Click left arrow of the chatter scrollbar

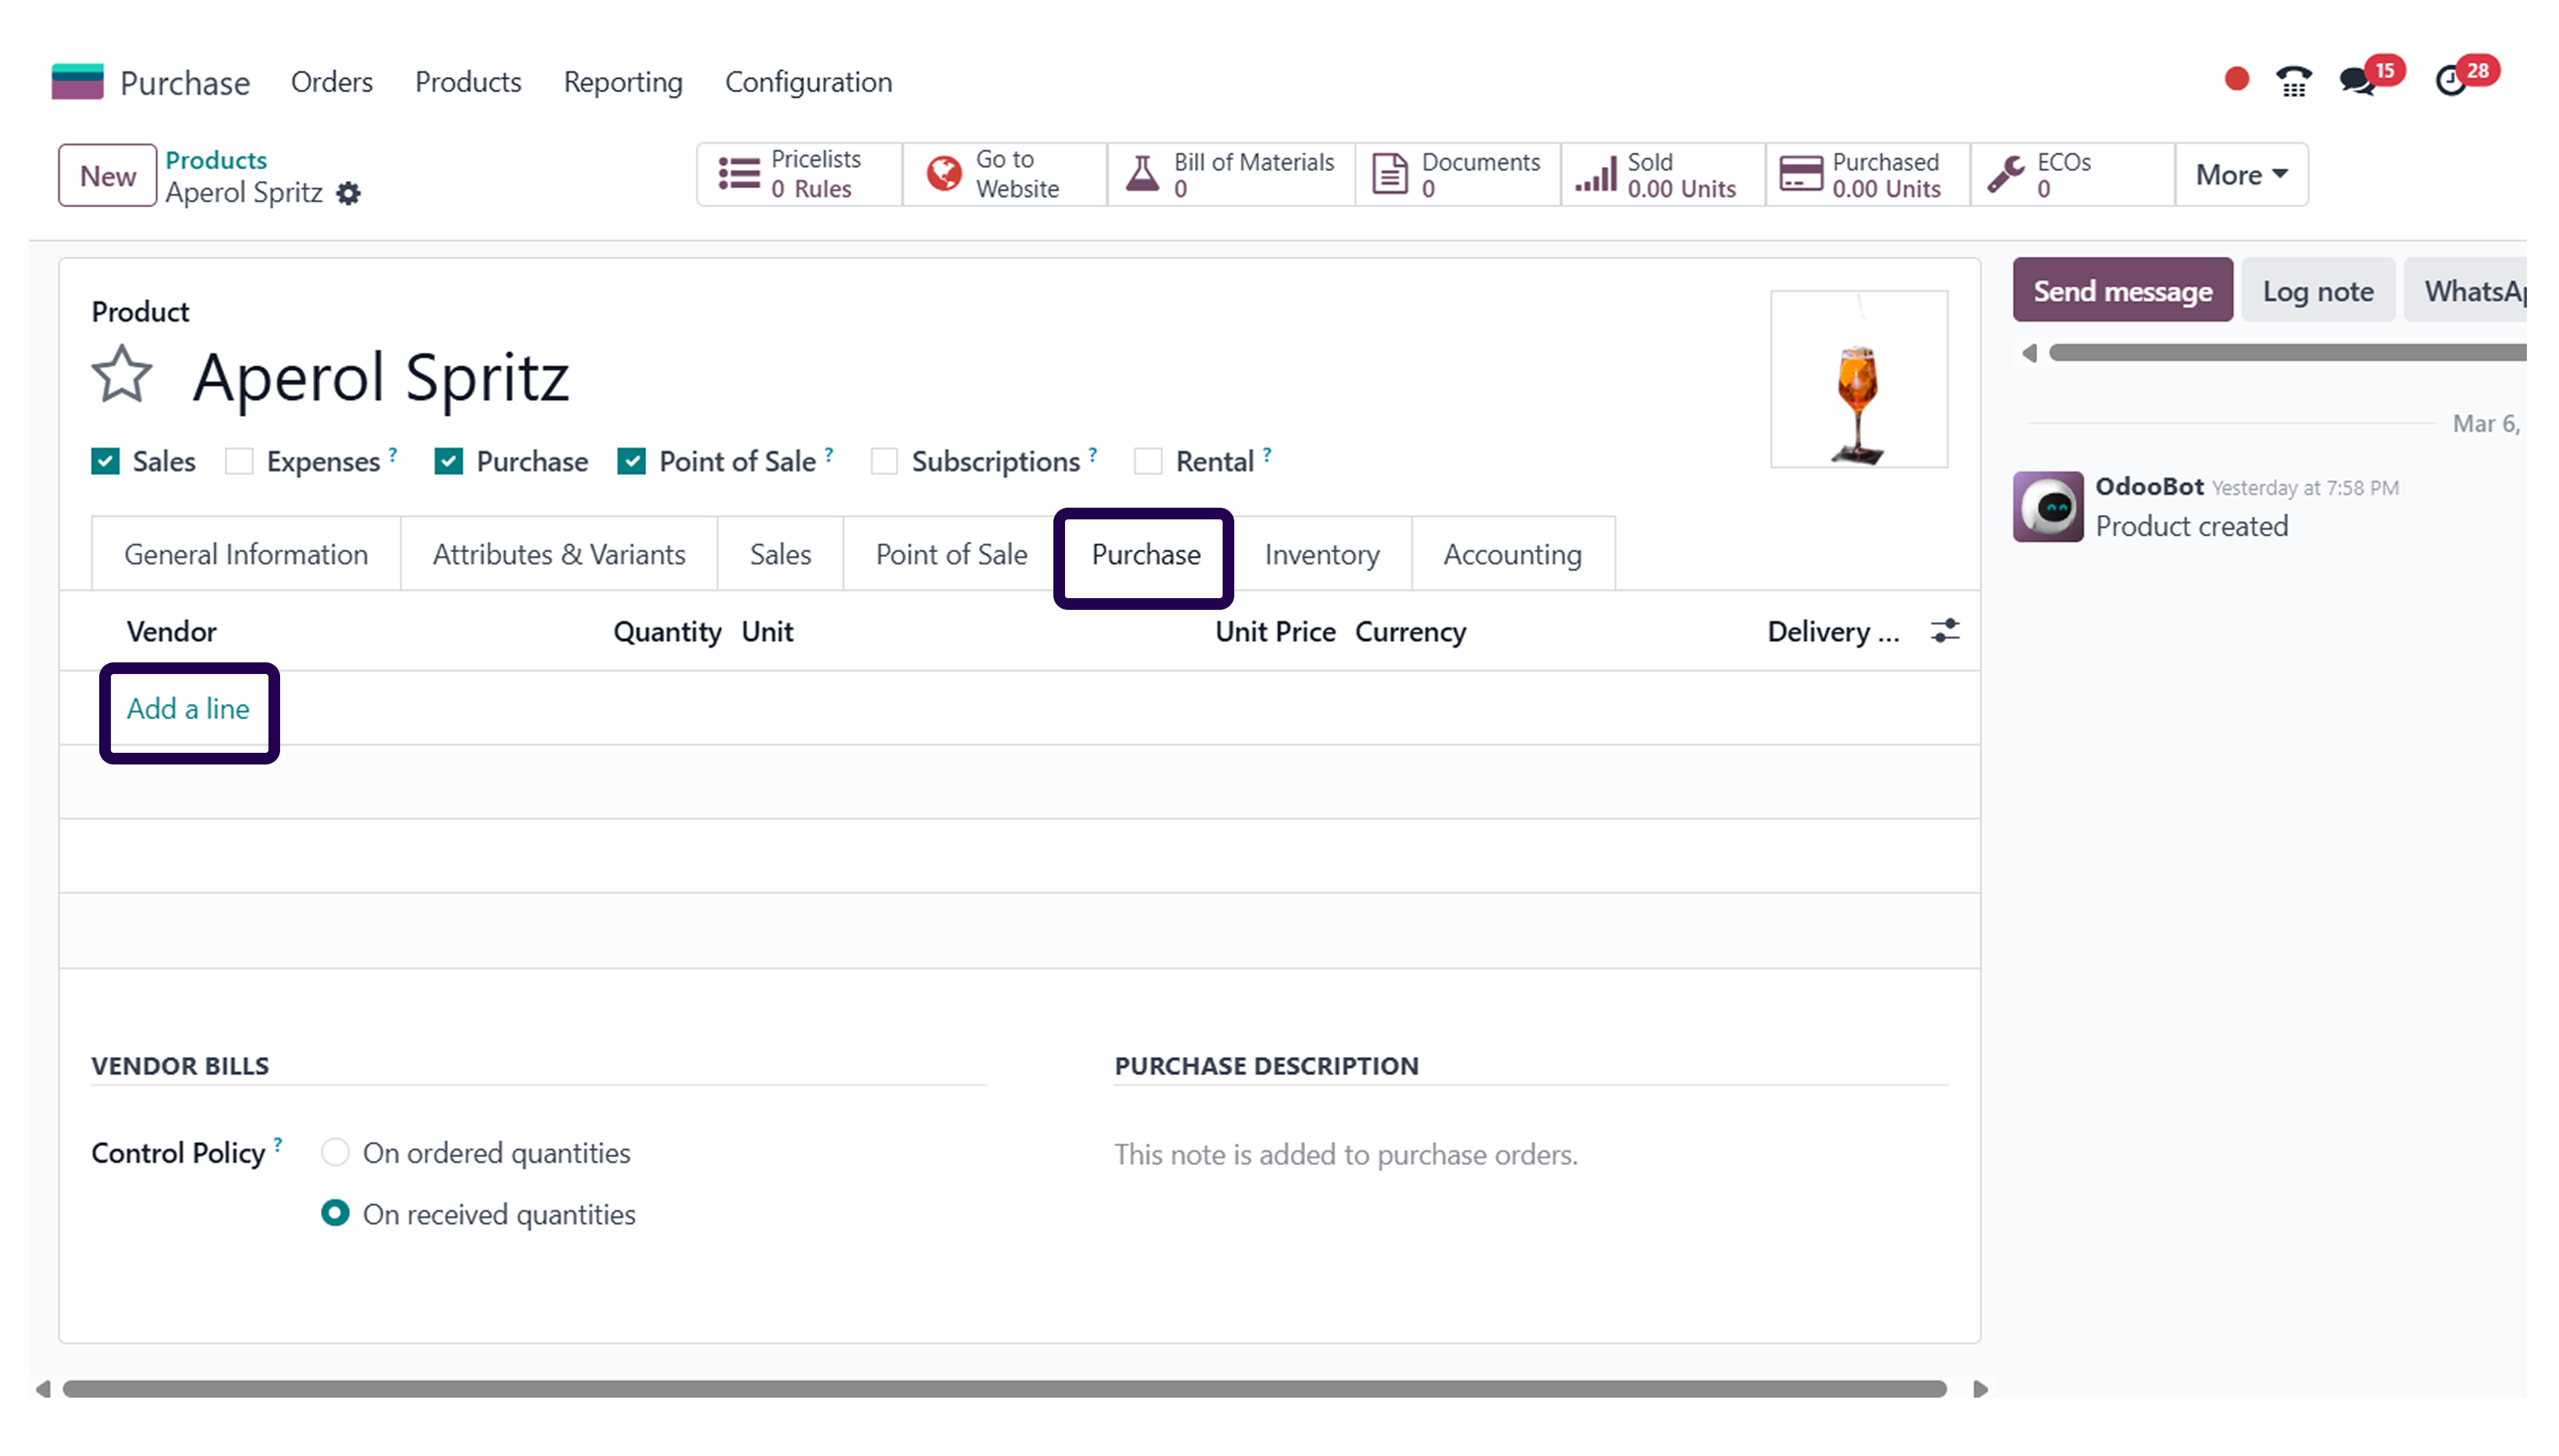[2029, 353]
